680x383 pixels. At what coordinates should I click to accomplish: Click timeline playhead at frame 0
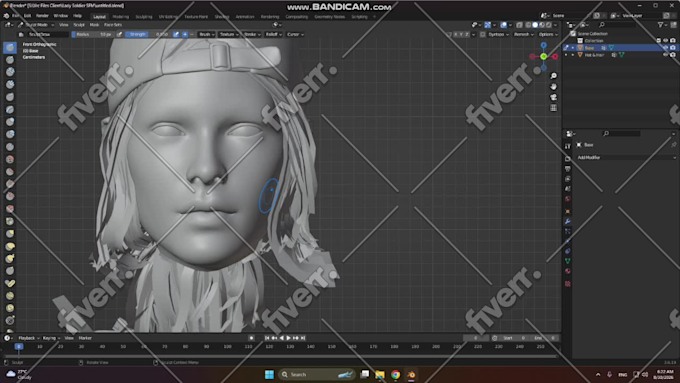[x=19, y=346]
